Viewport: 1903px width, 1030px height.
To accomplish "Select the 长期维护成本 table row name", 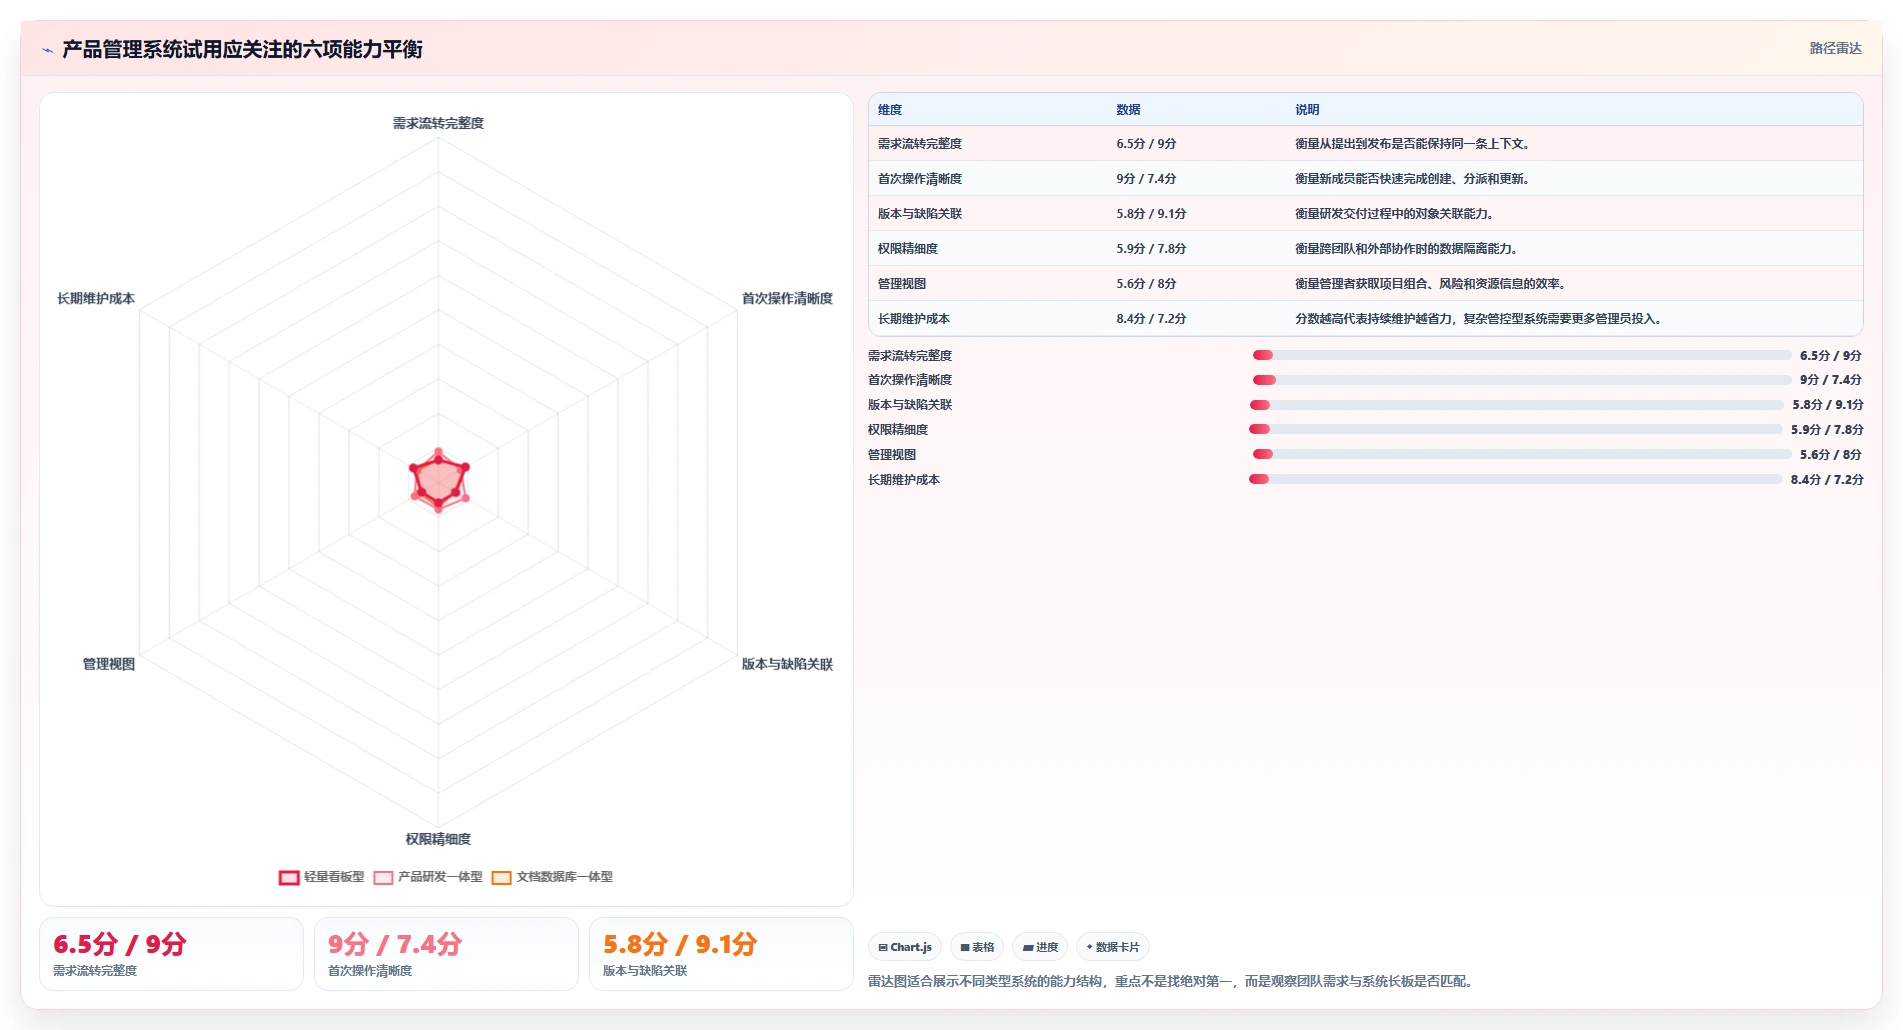I will point(914,319).
